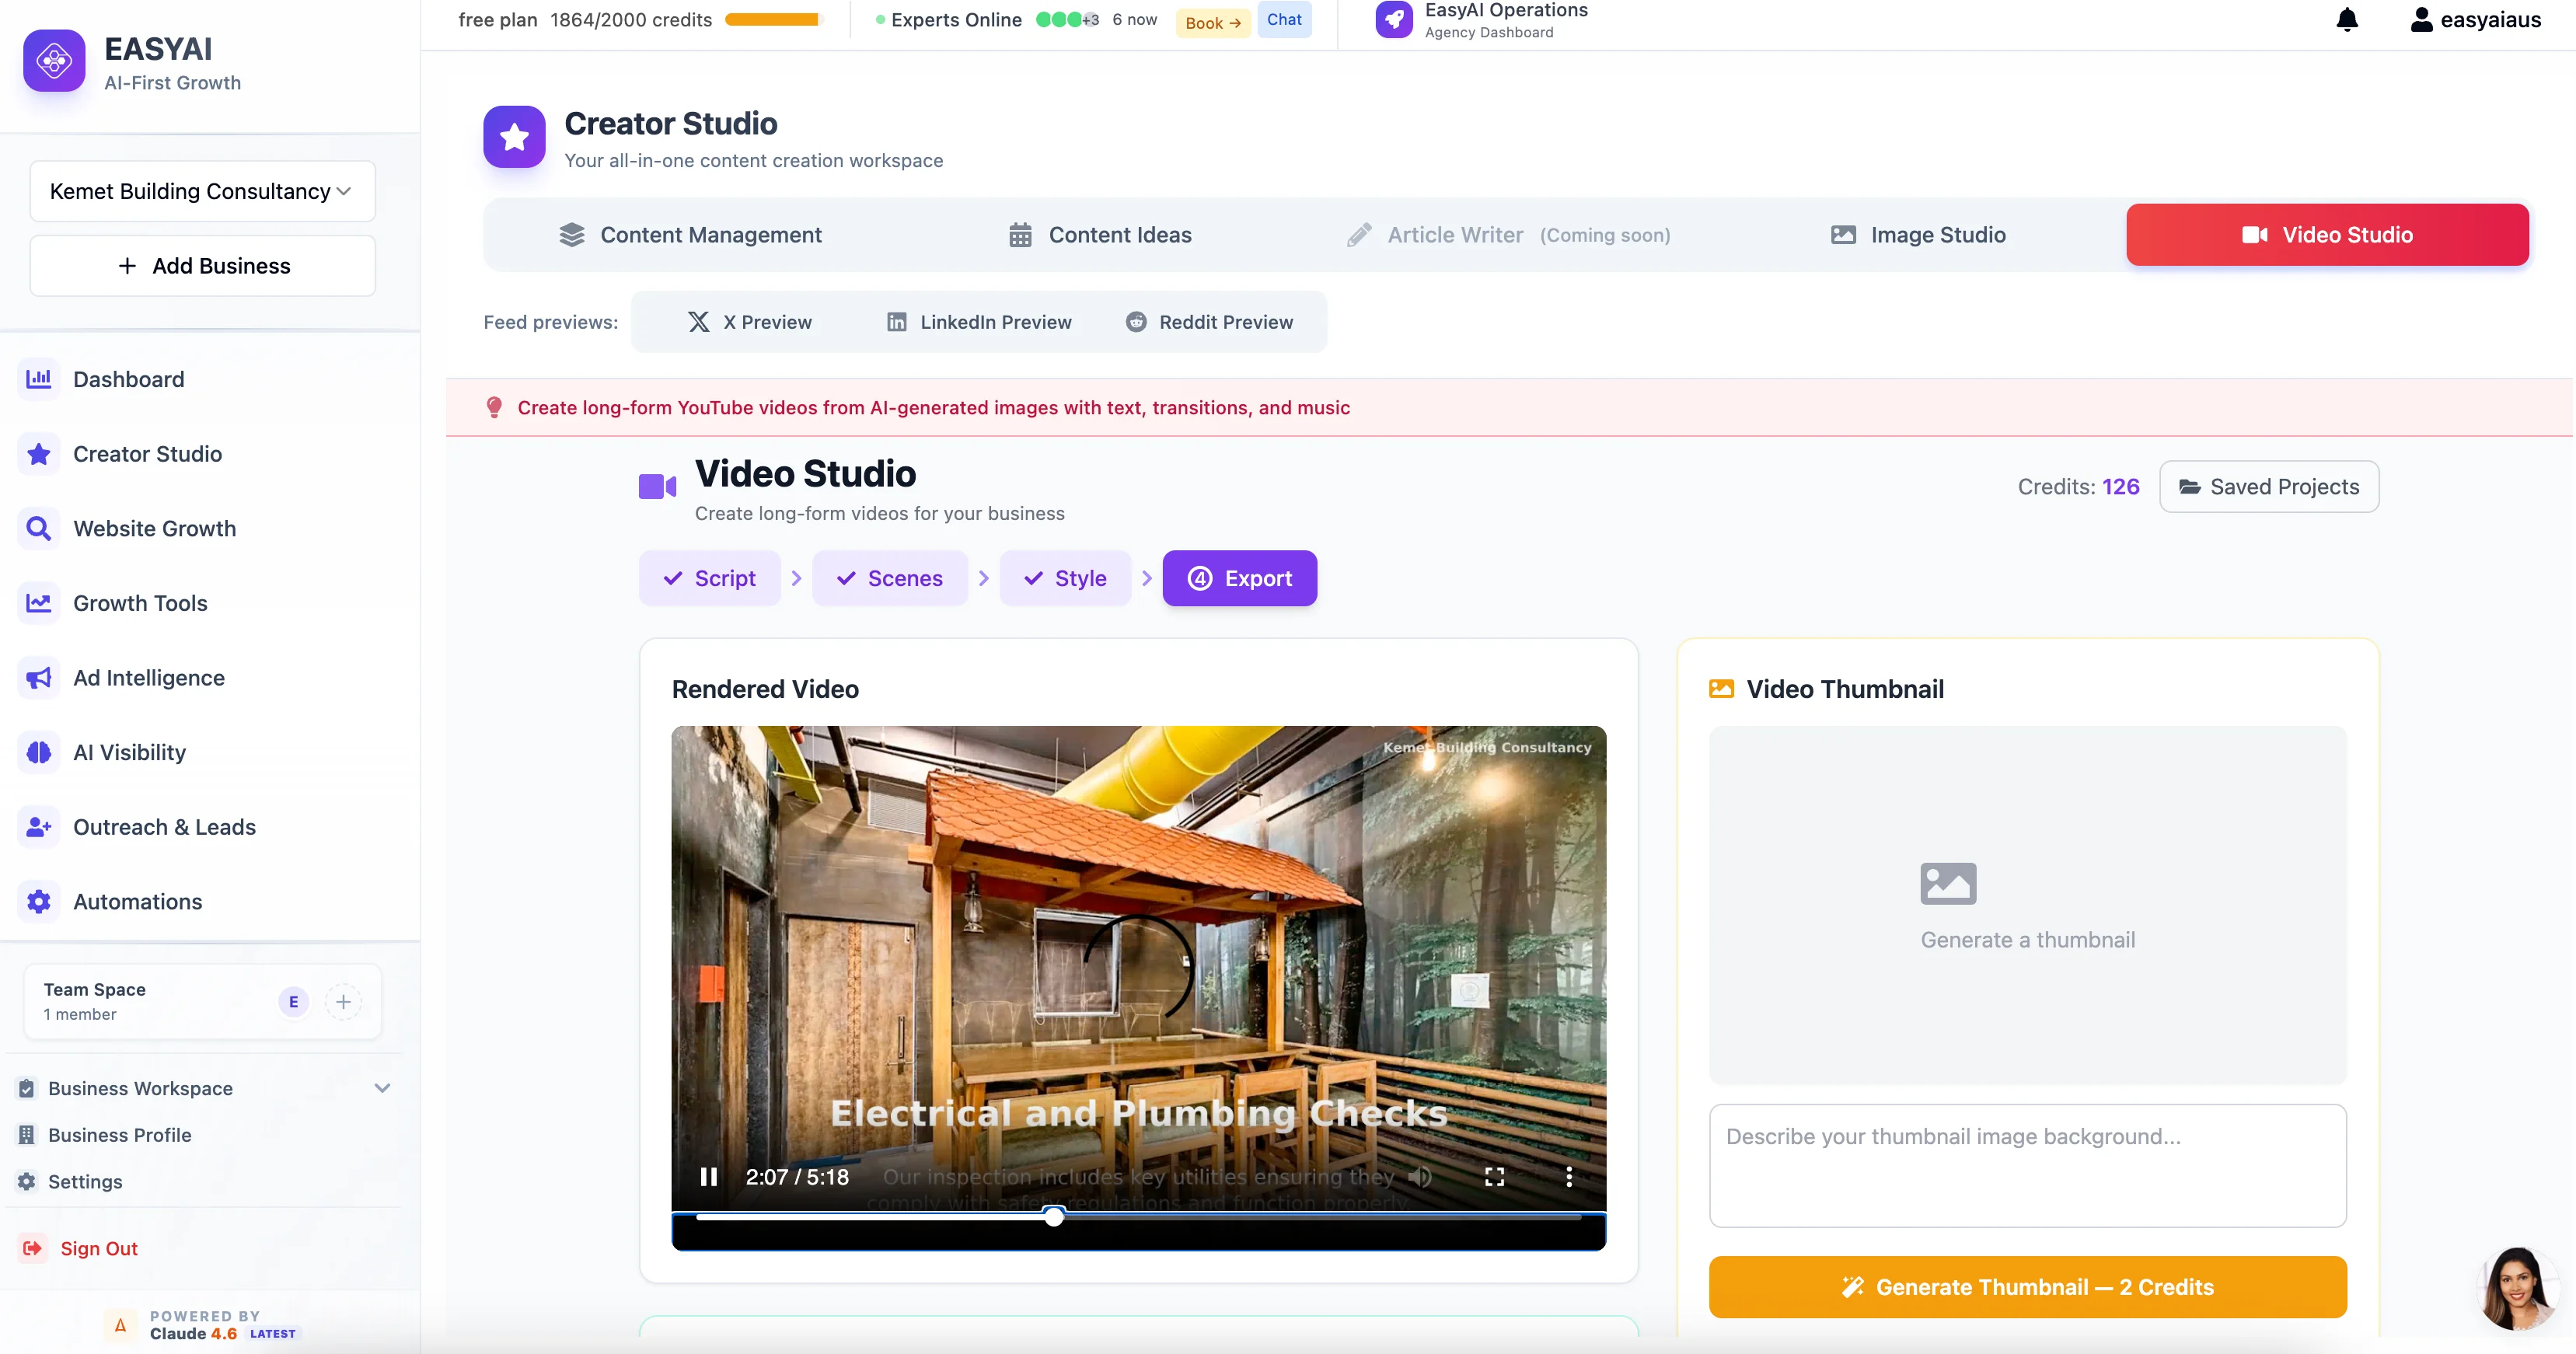Open the Creator Studio sidebar icon
This screenshot has height=1354, width=2576.
pyautogui.click(x=38, y=453)
